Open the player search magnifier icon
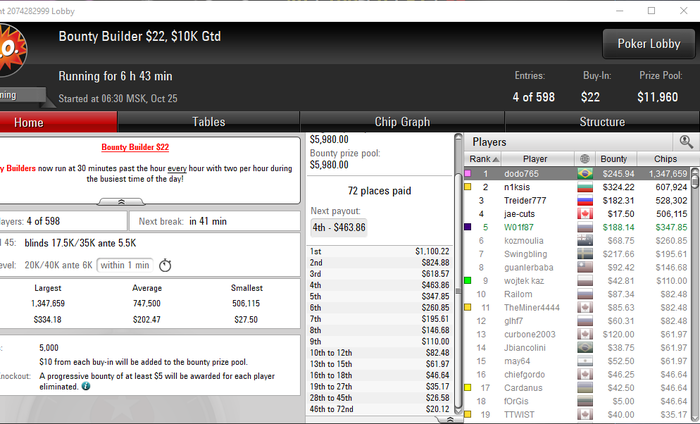 686,142
